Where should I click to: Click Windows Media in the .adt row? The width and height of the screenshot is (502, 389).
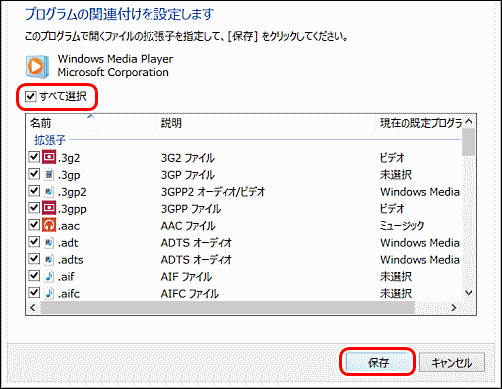coord(420,243)
